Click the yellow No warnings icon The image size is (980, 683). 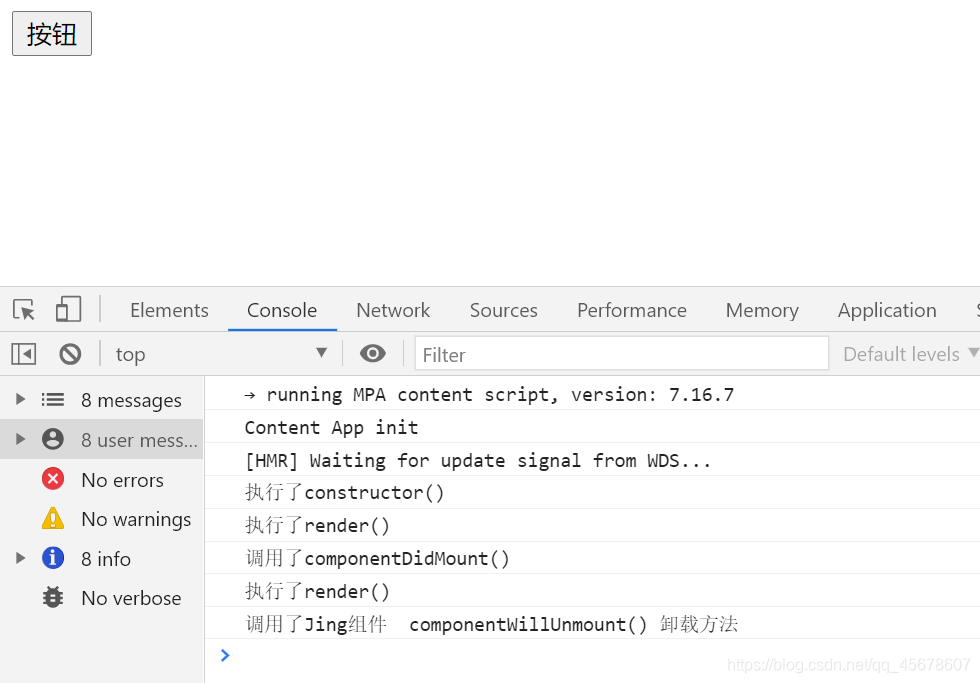[x=52, y=518]
